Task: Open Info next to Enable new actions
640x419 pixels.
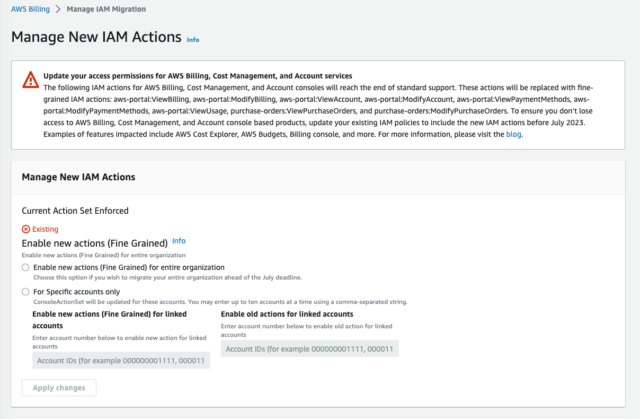Action: click(x=179, y=241)
